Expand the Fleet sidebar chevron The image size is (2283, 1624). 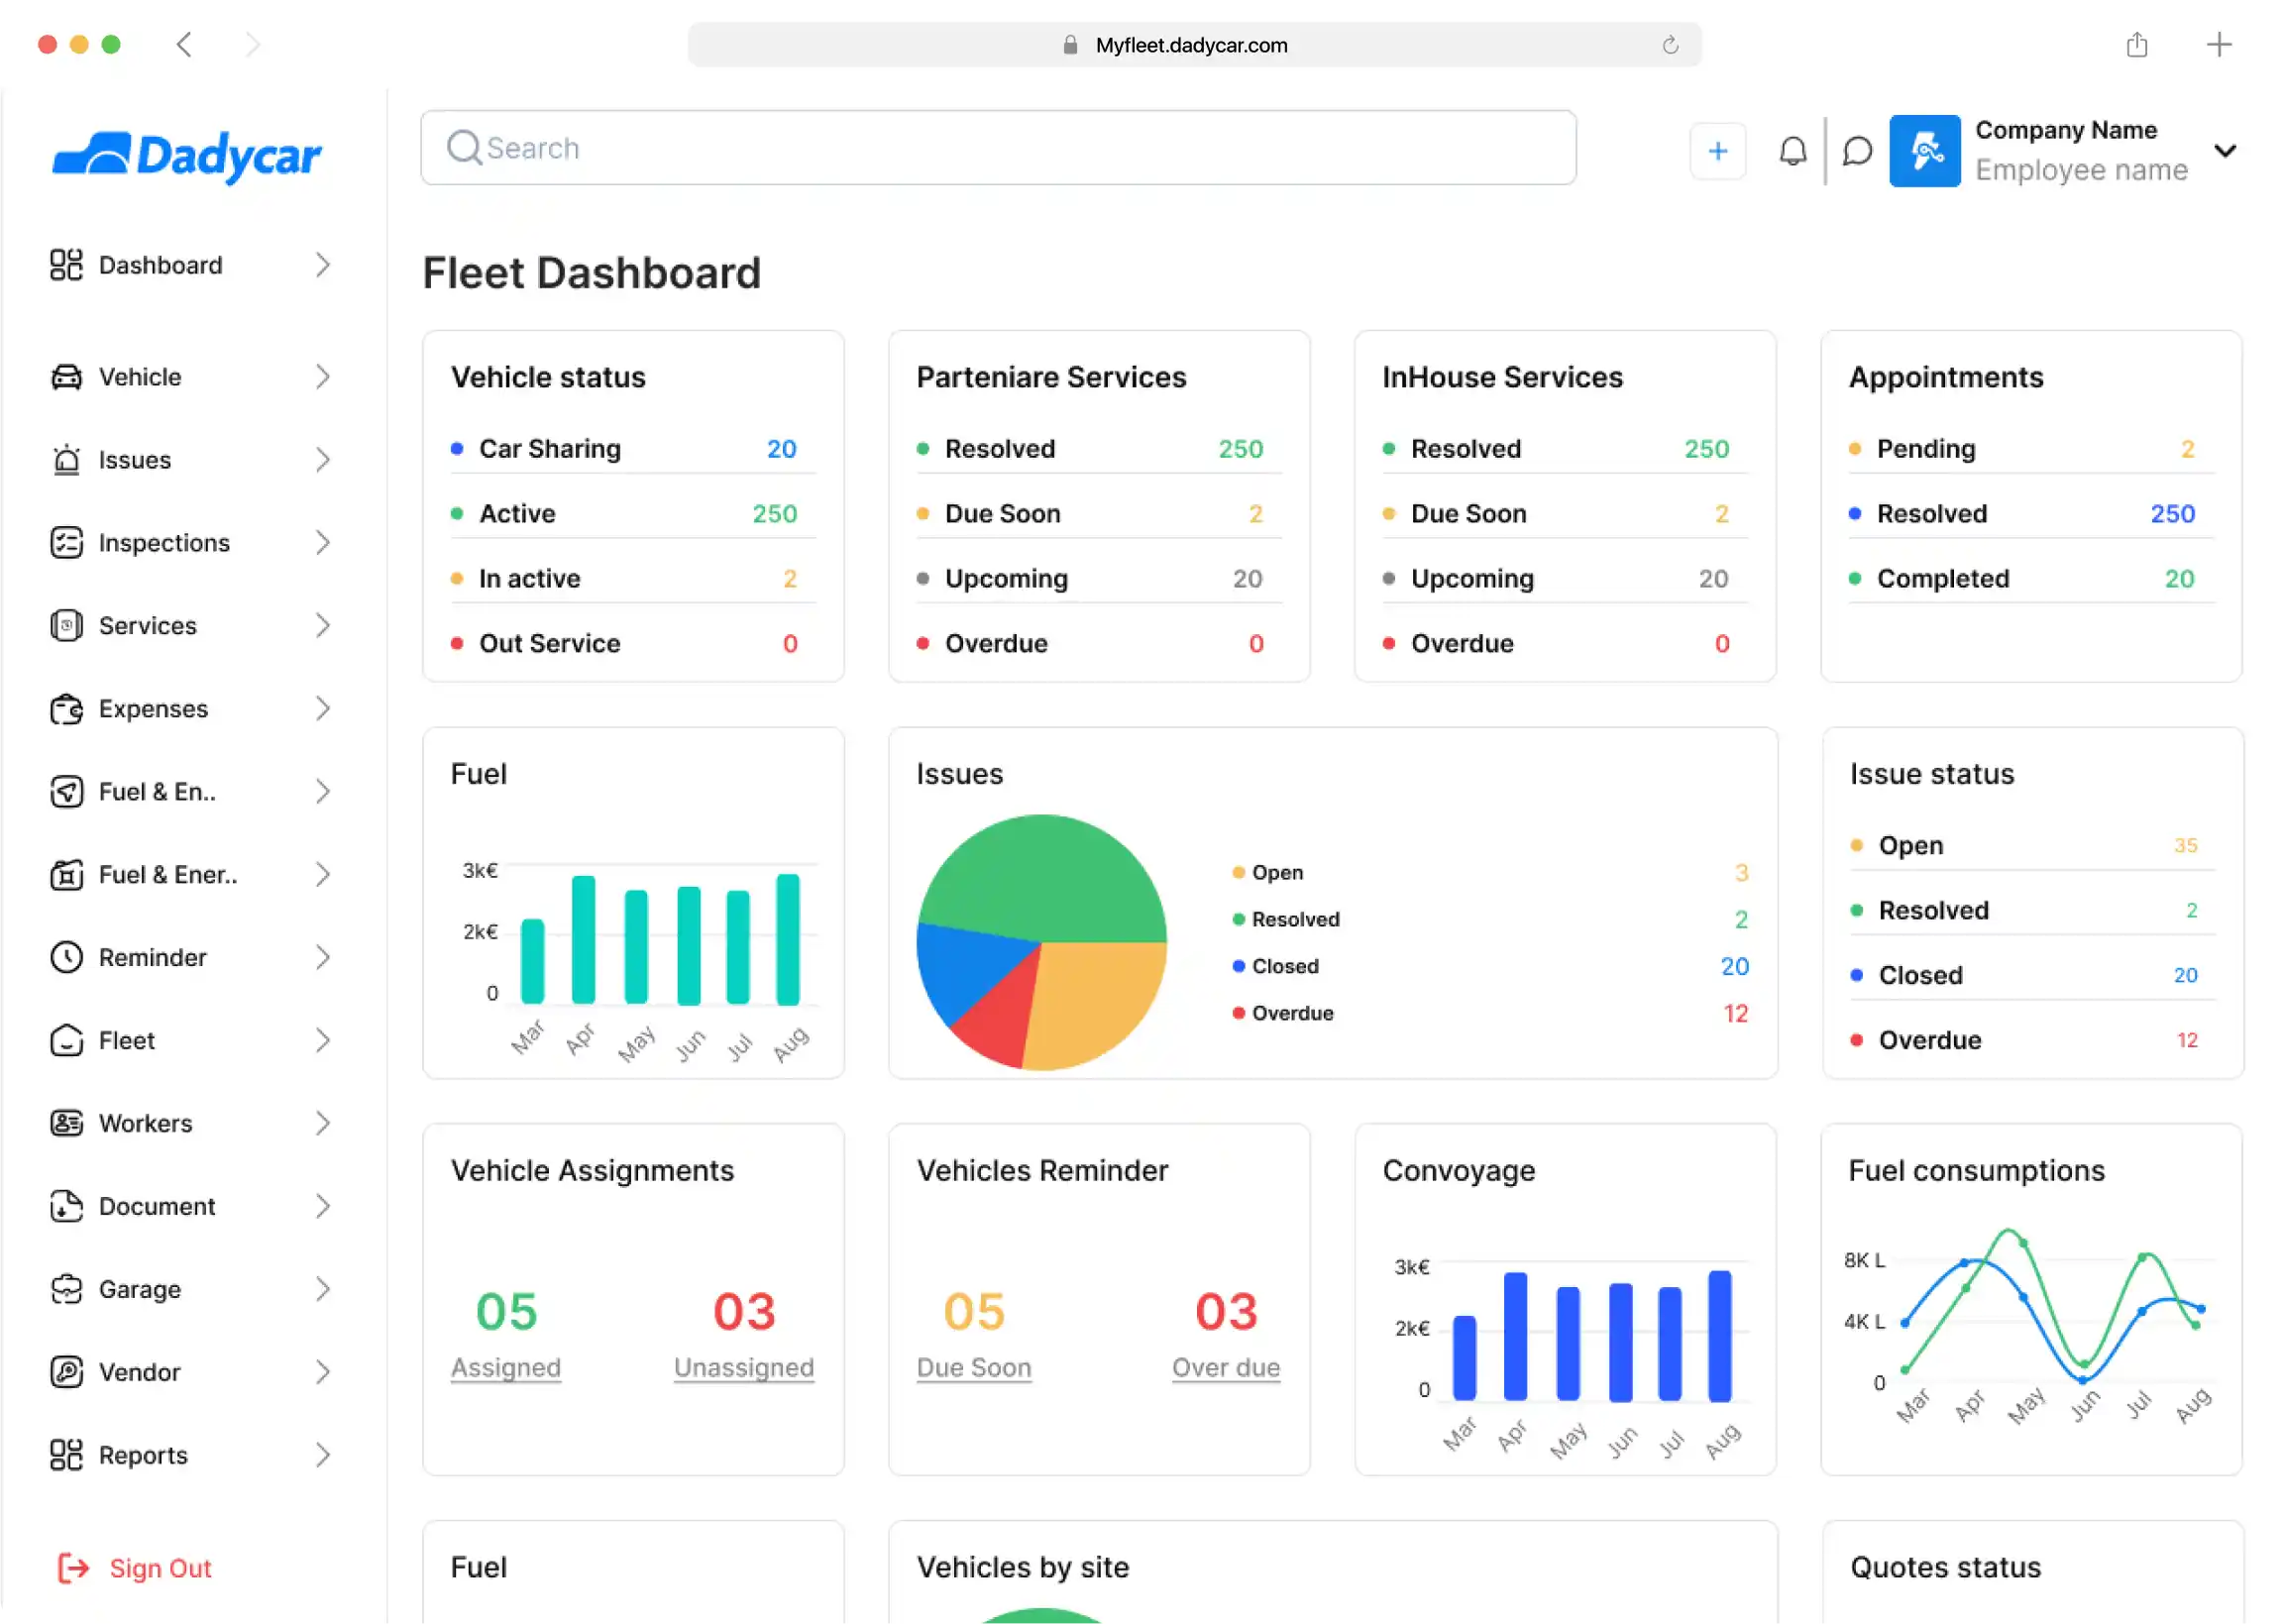[322, 1039]
